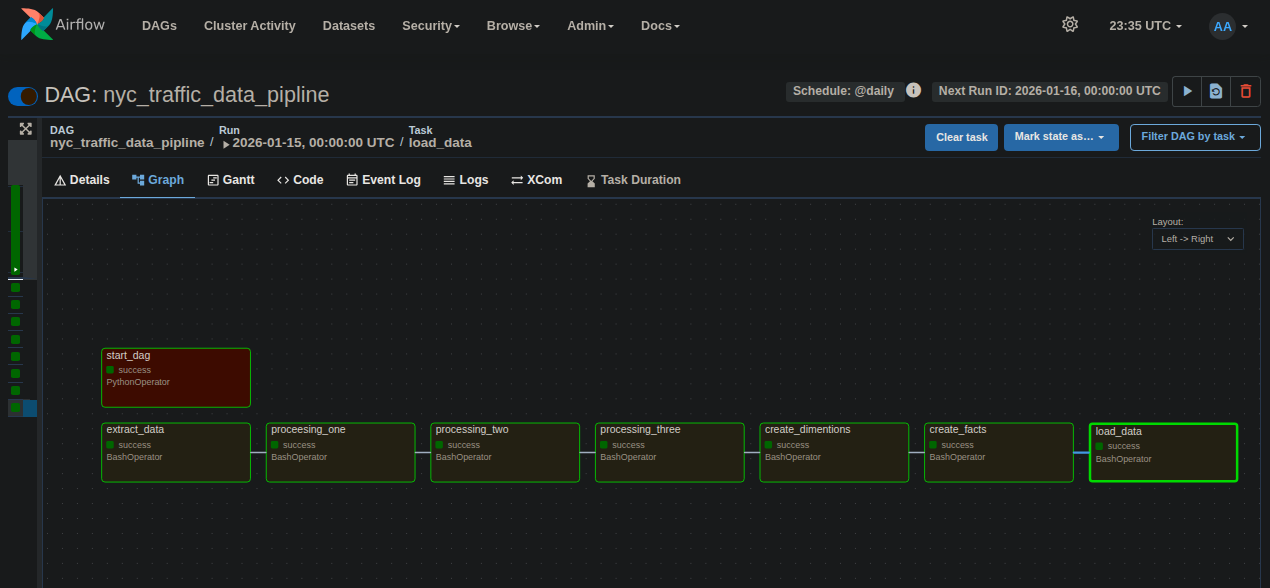Viewport: 1270px width, 588px height.
Task: Switch to the Gantt tab
Action: (x=231, y=180)
